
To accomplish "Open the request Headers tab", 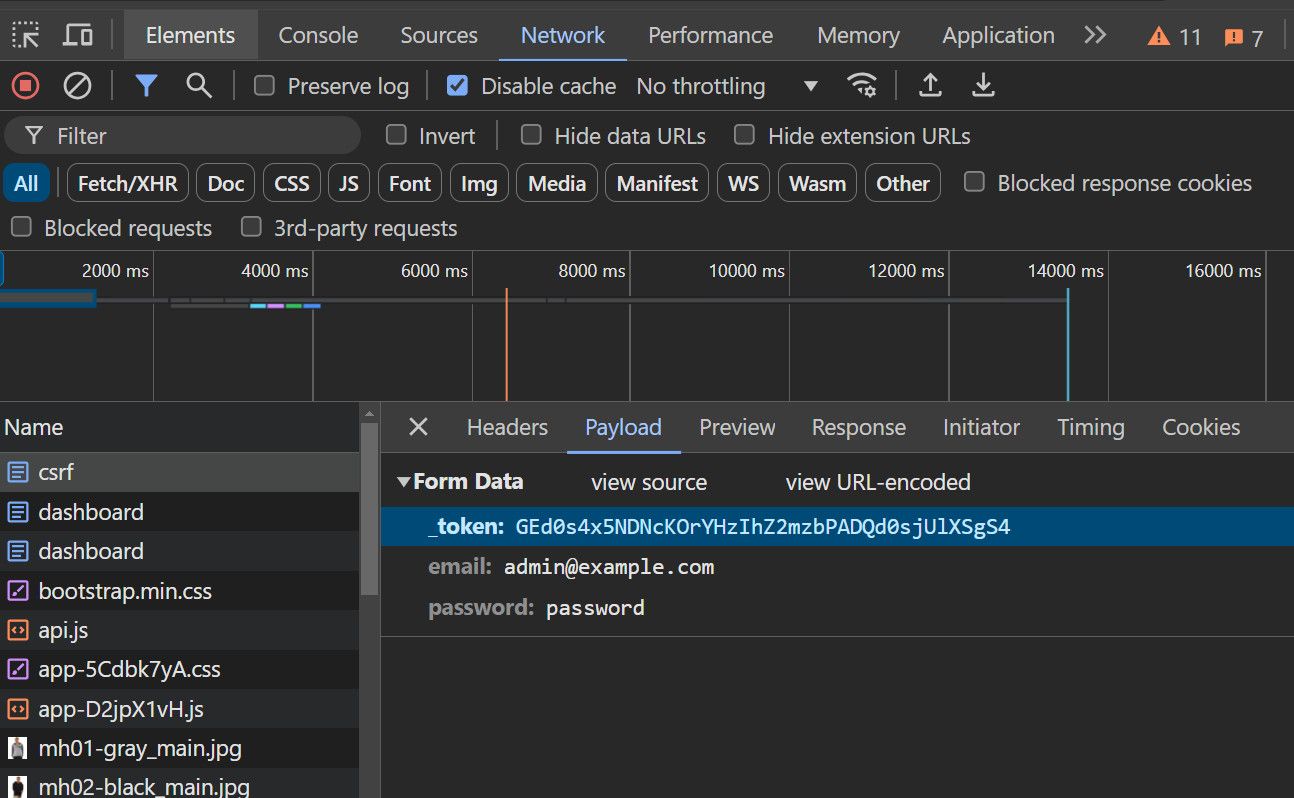I will coord(507,427).
